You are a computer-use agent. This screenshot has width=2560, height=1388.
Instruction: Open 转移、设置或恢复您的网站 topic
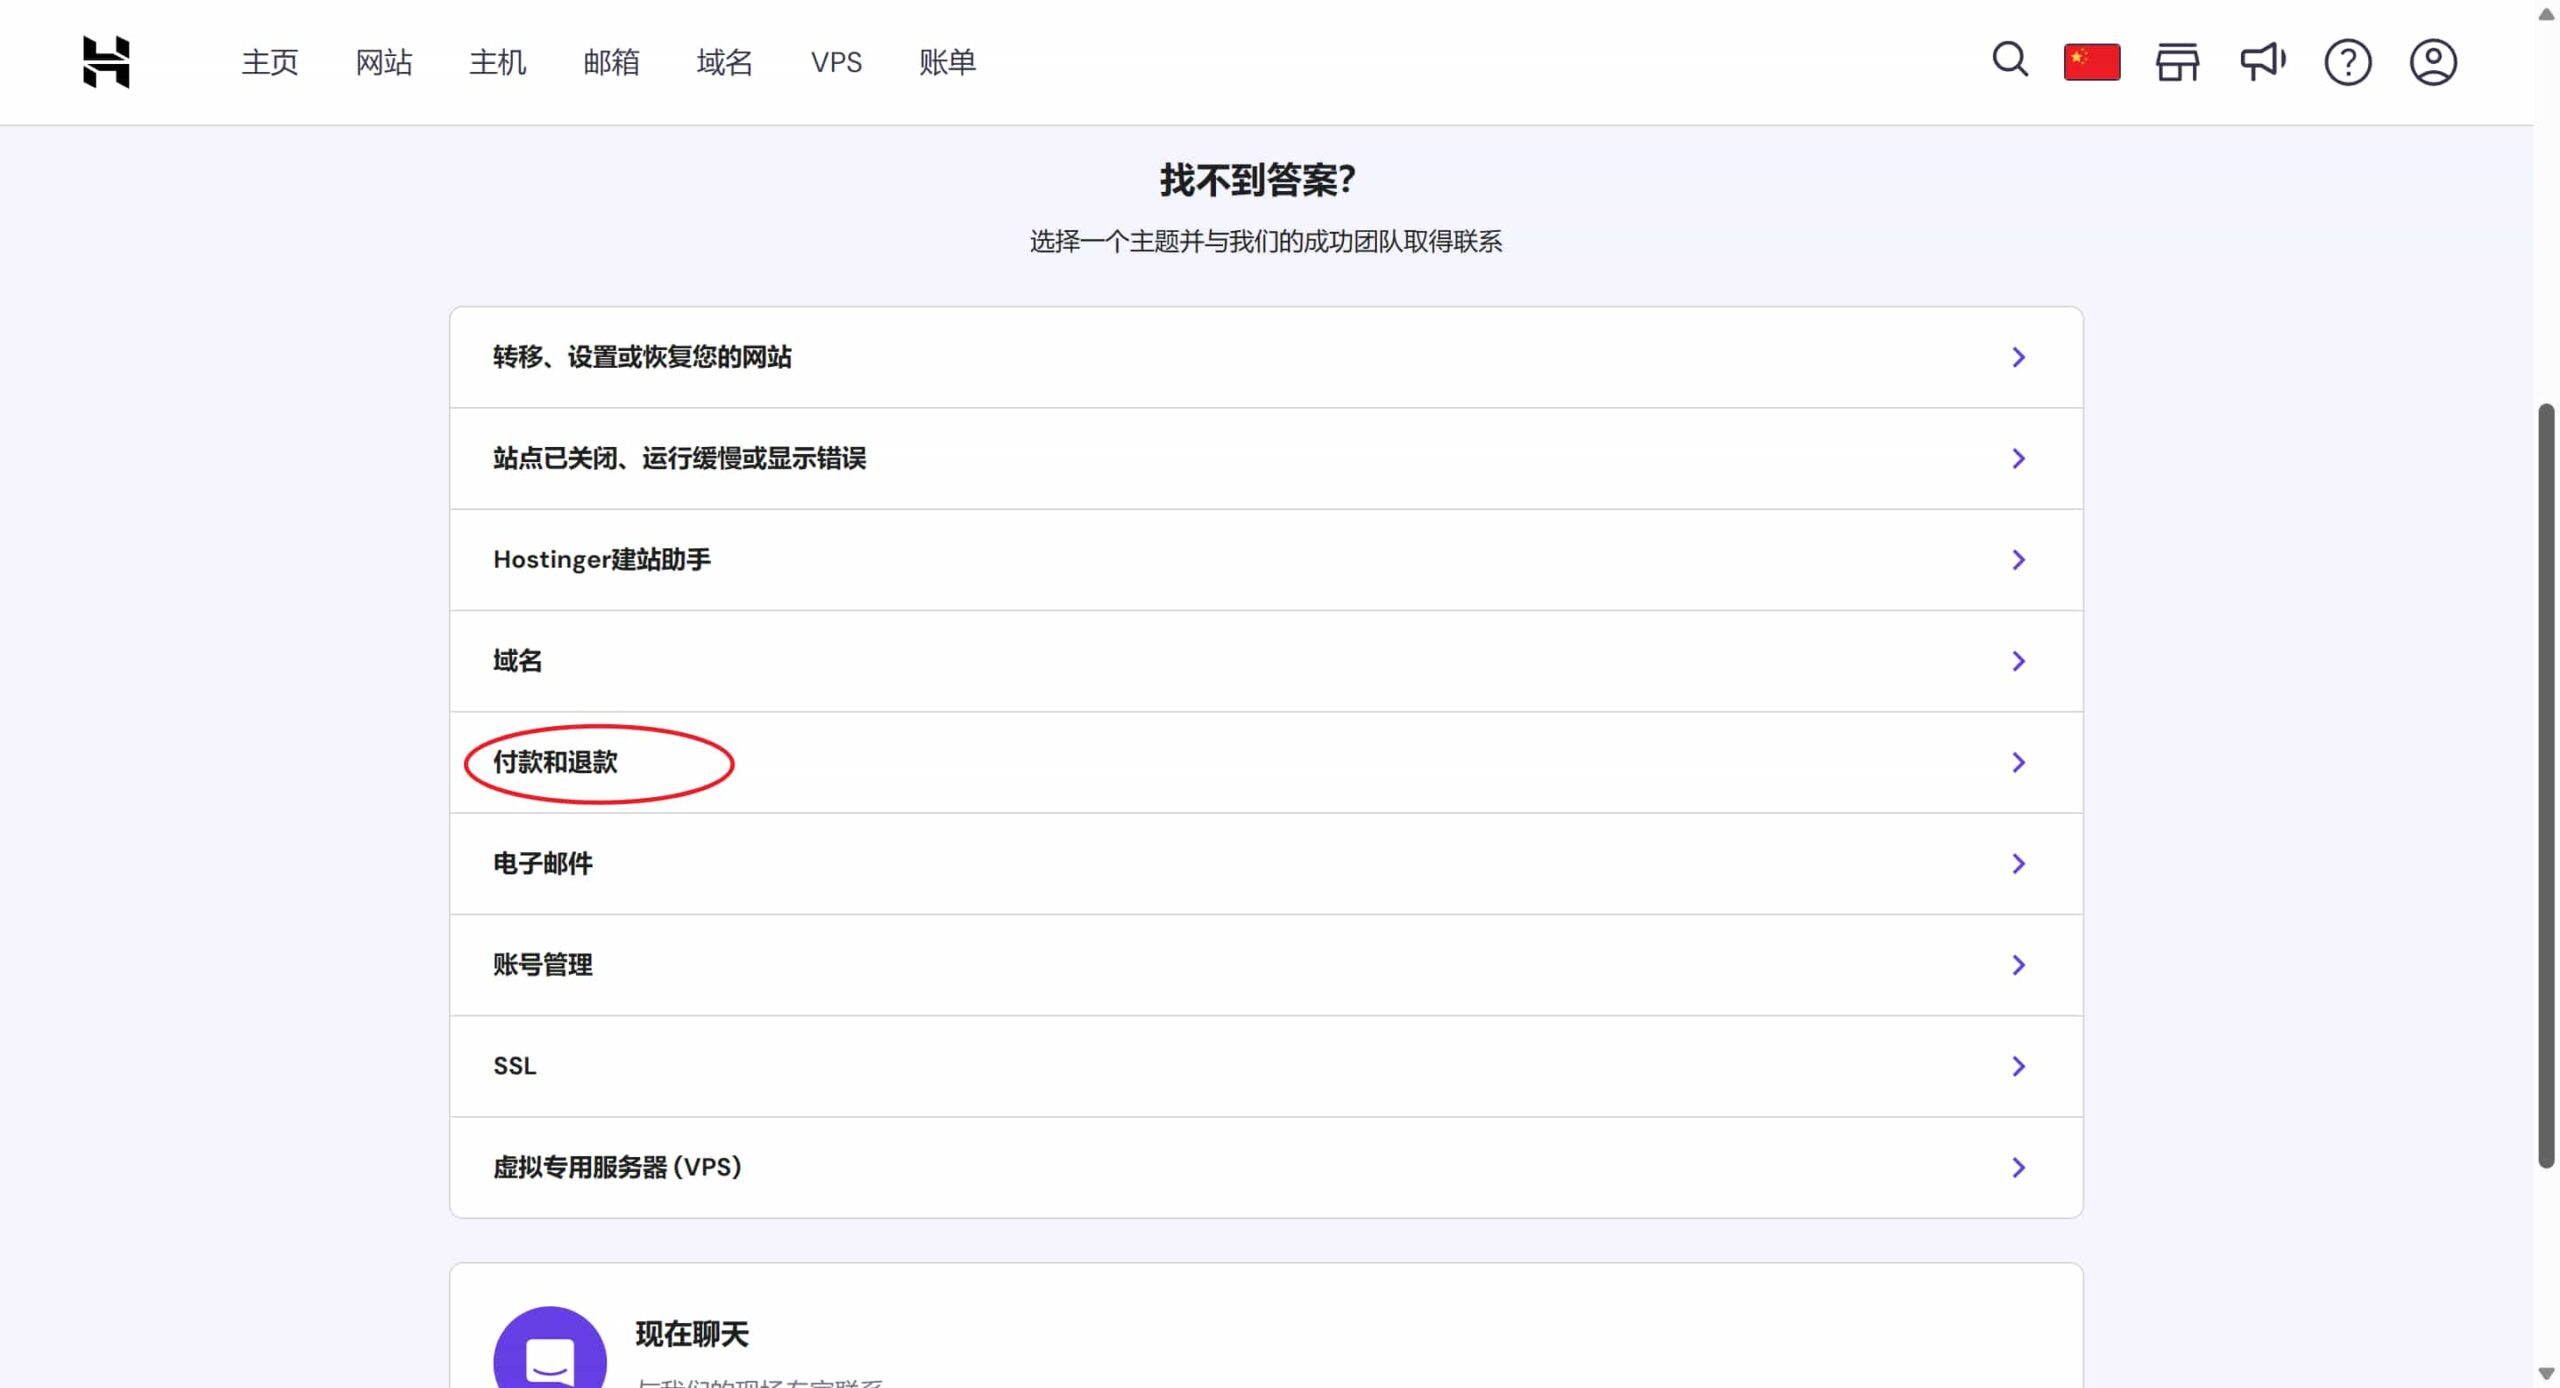pos(642,357)
